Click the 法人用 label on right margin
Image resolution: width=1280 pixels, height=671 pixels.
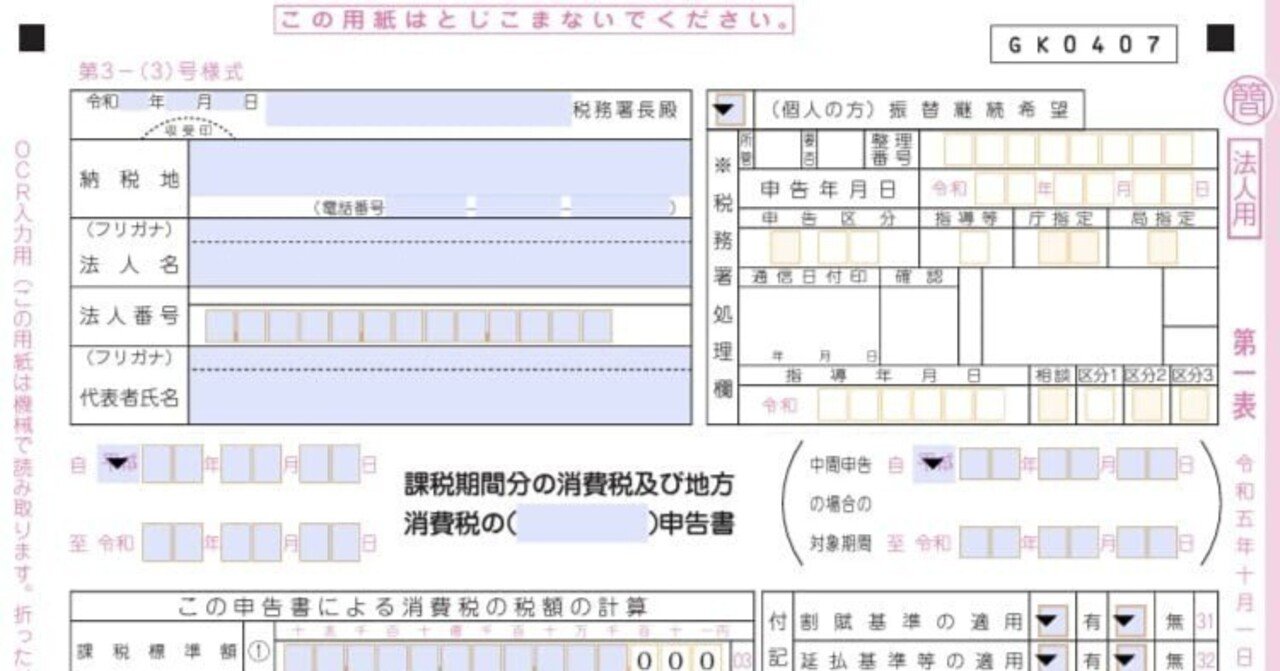click(x=1244, y=190)
